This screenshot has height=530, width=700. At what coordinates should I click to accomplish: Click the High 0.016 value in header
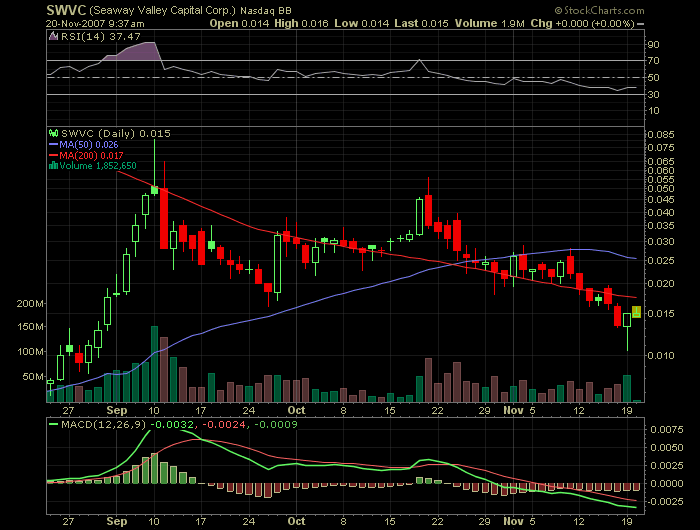coord(301,24)
